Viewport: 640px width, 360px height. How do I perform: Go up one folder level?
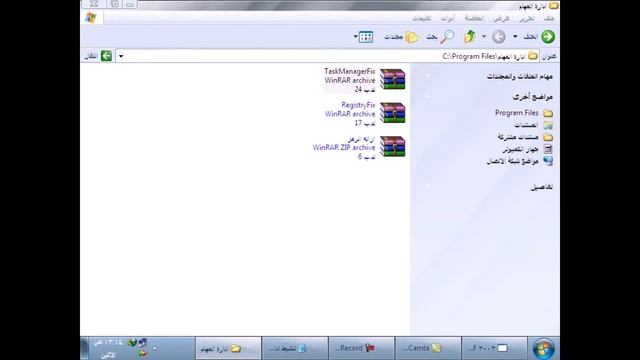(470, 37)
